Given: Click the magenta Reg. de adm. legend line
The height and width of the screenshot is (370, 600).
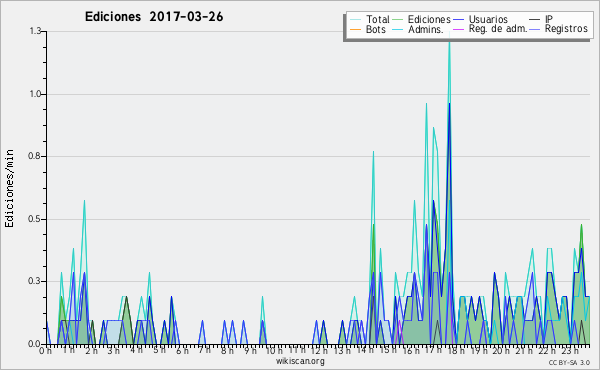Looking at the screenshot, I should click(x=458, y=29).
